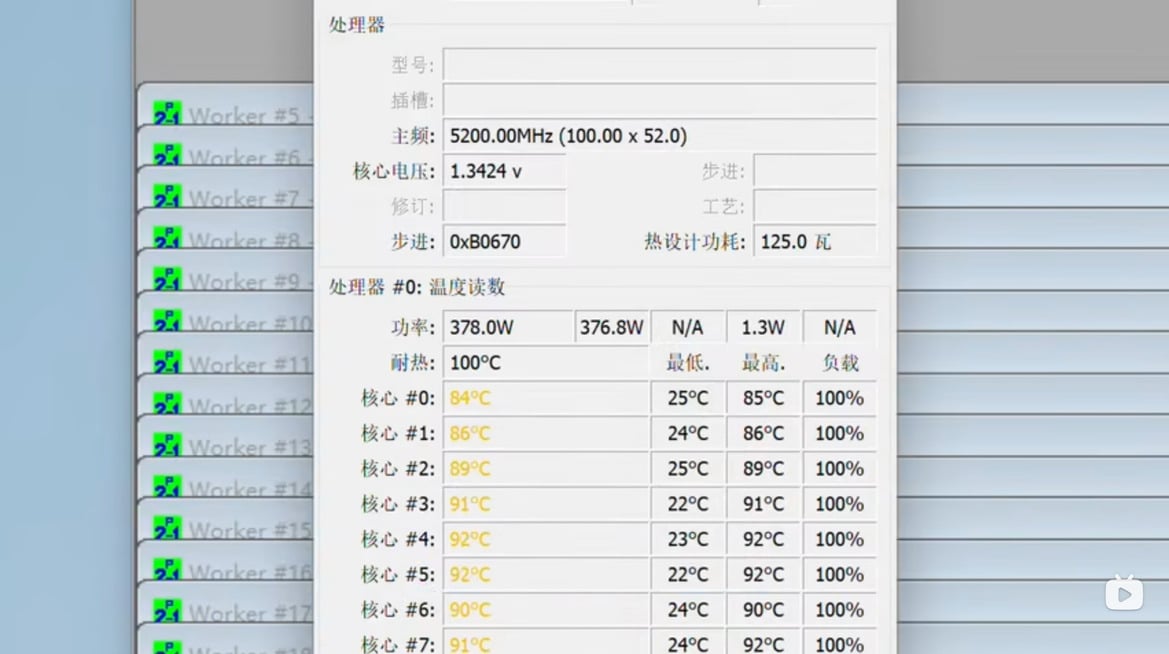Click core #0 load 100% cell
Image resolution: width=1169 pixels, height=654 pixels.
[x=839, y=398]
